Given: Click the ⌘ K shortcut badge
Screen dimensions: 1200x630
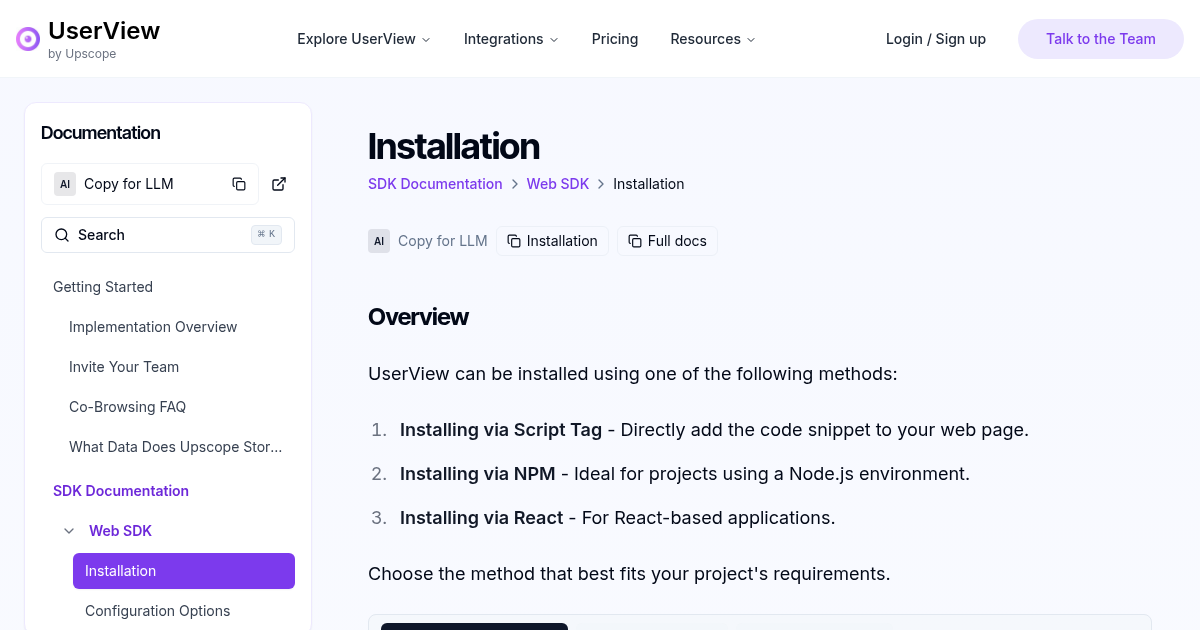Looking at the screenshot, I should point(267,235).
